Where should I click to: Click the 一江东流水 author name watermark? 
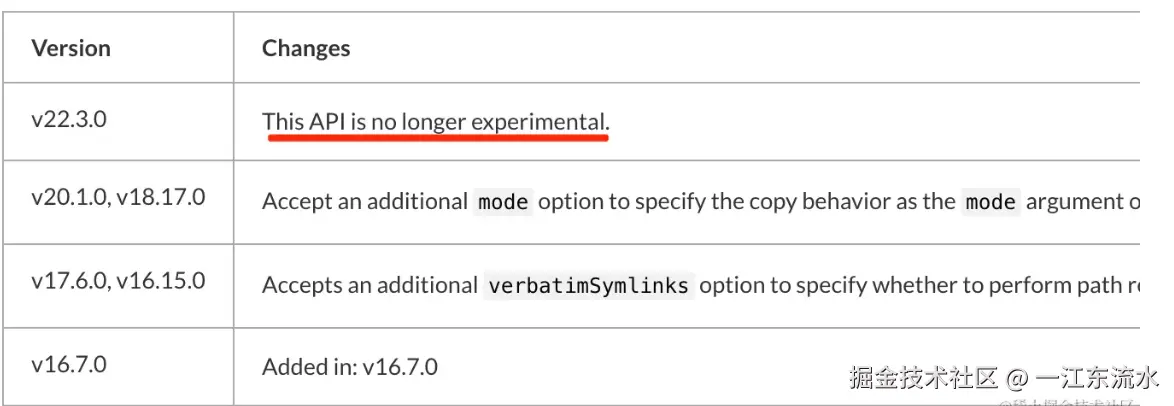1096,378
